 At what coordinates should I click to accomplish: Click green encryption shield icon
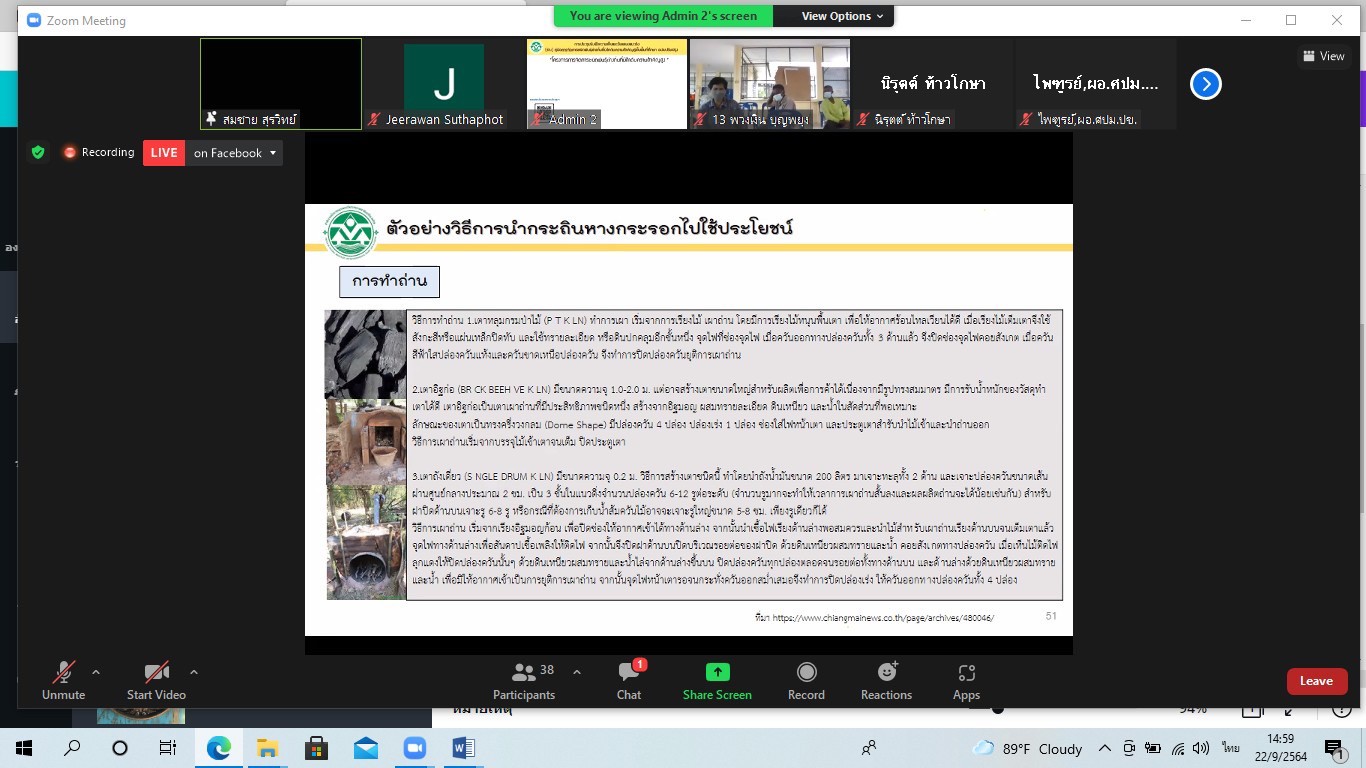click(38, 153)
